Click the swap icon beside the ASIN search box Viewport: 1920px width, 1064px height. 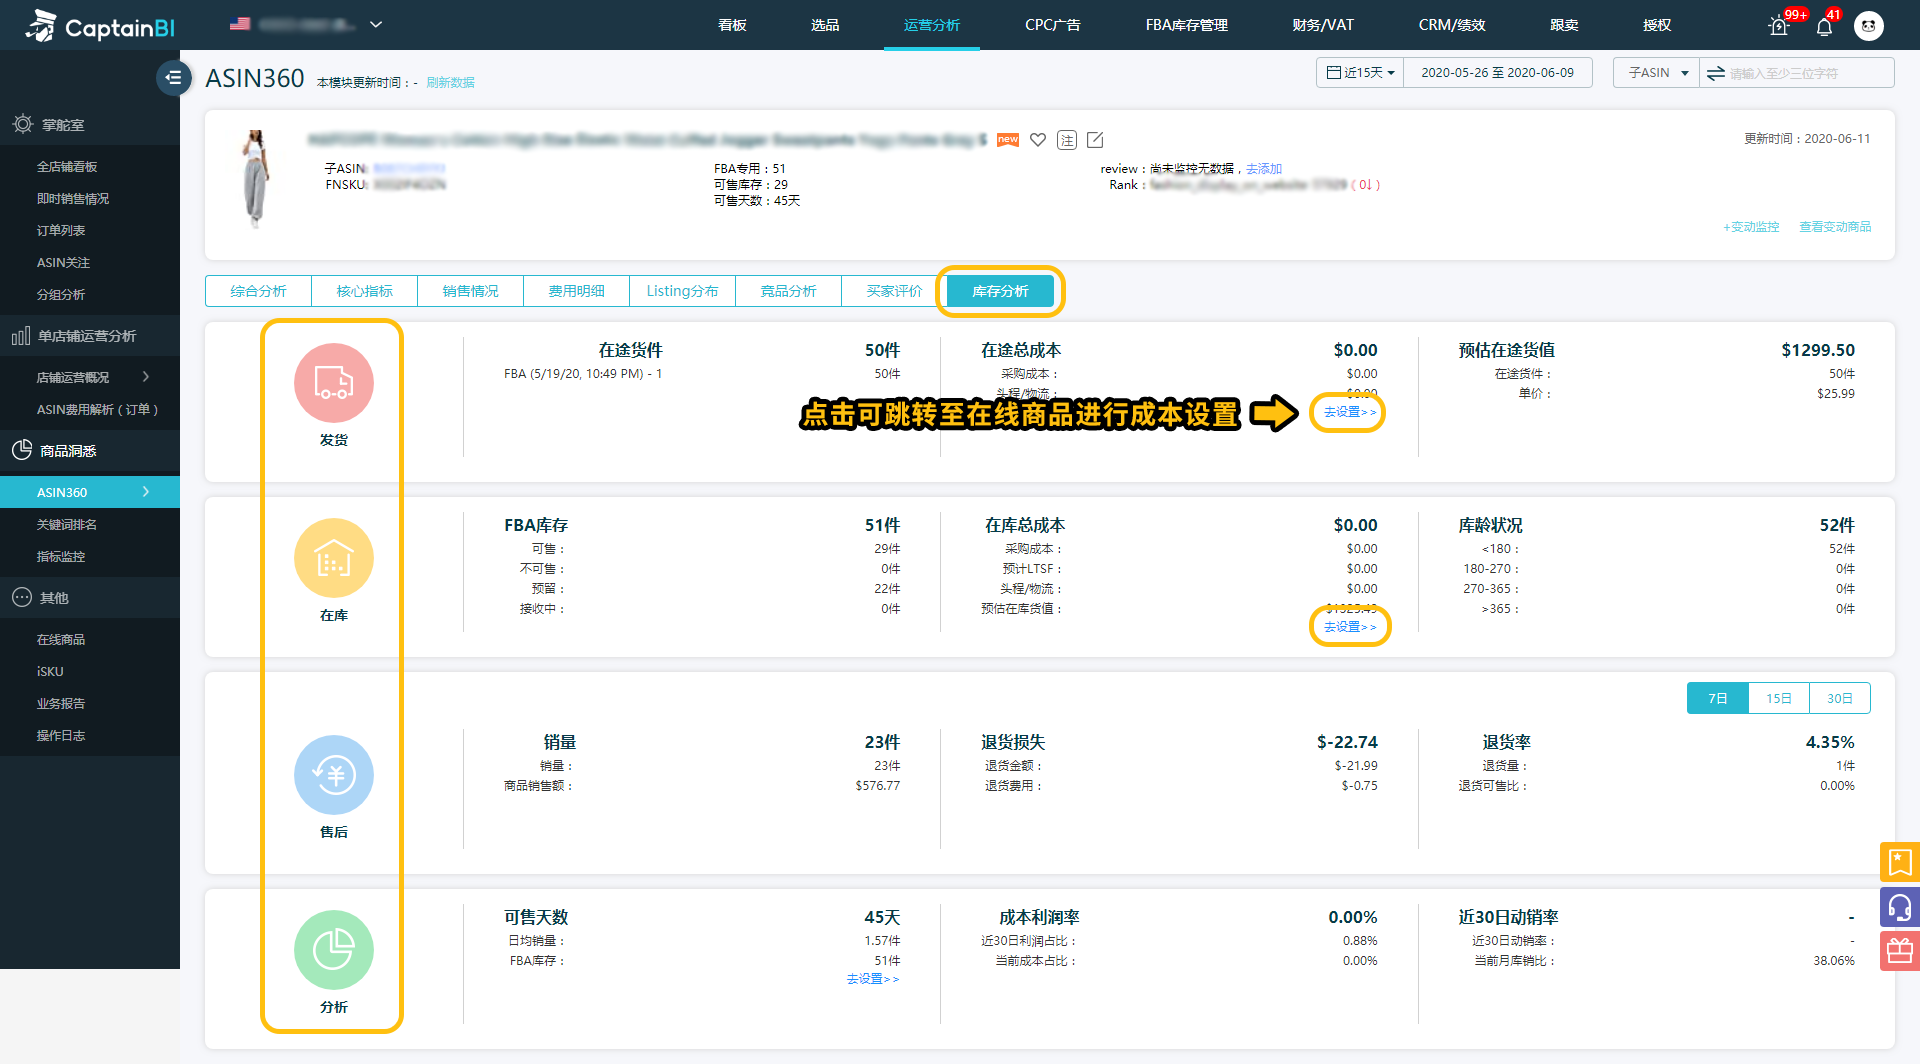coord(1715,73)
